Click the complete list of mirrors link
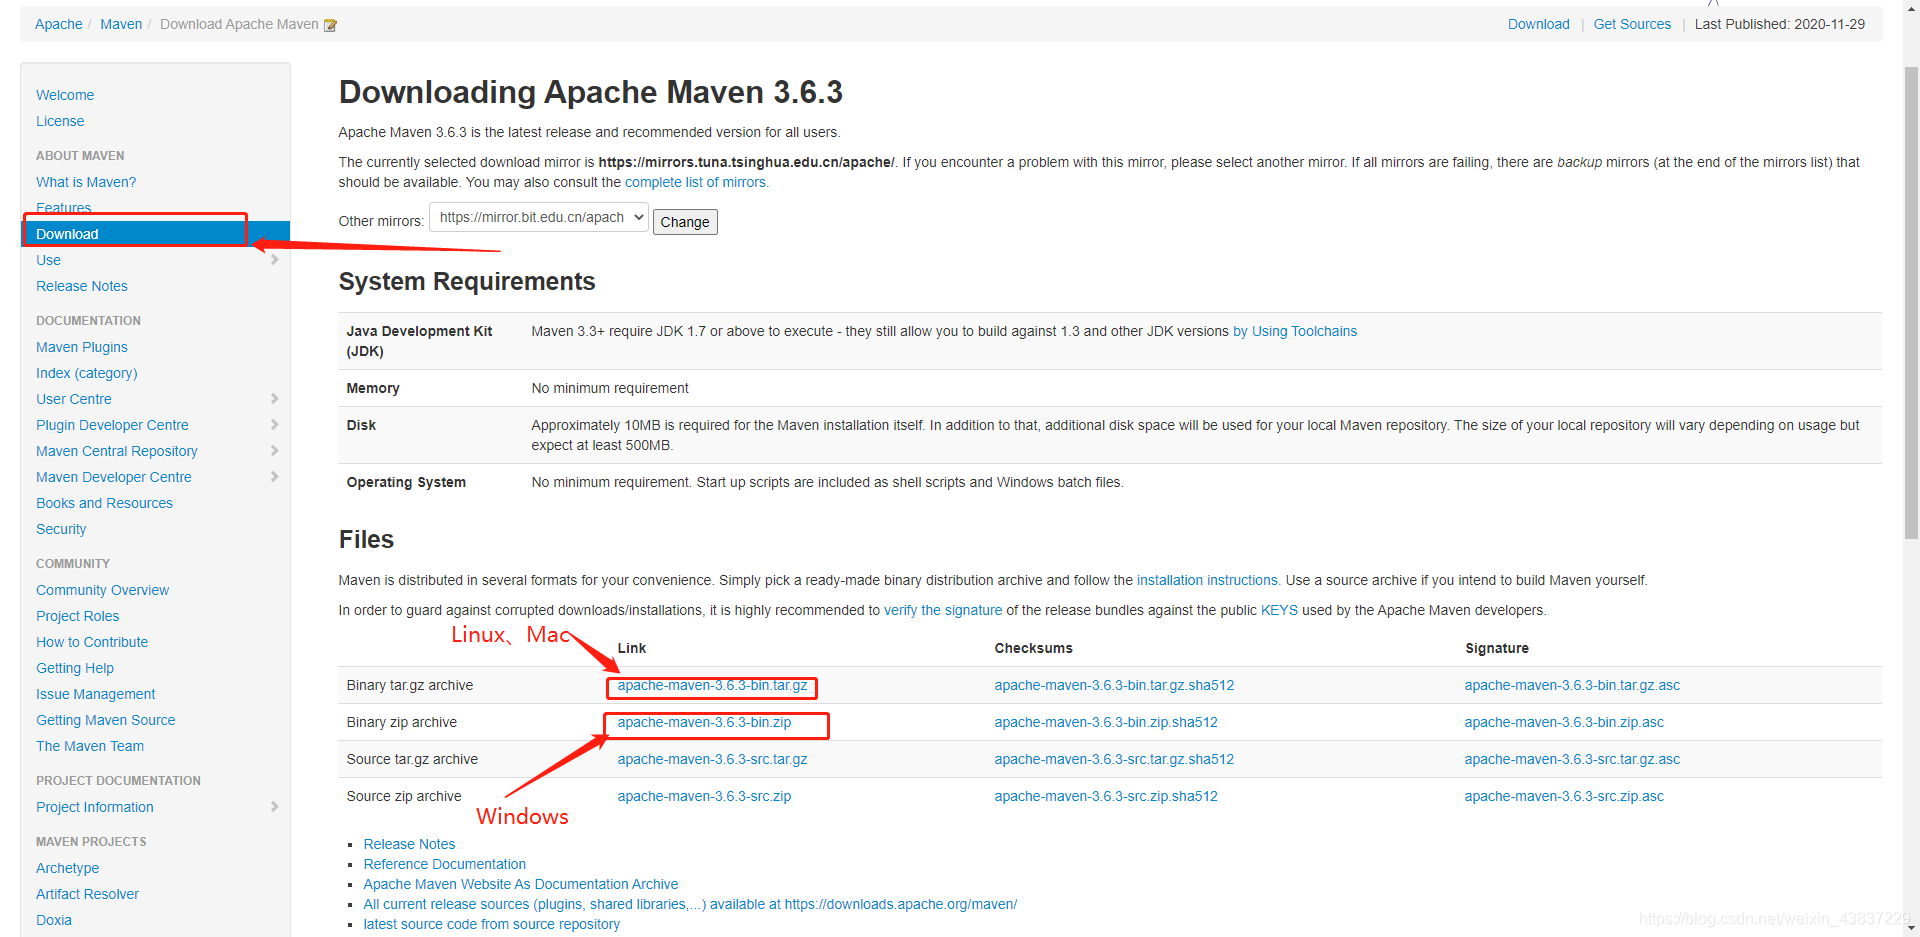The width and height of the screenshot is (1920, 937). click(696, 182)
